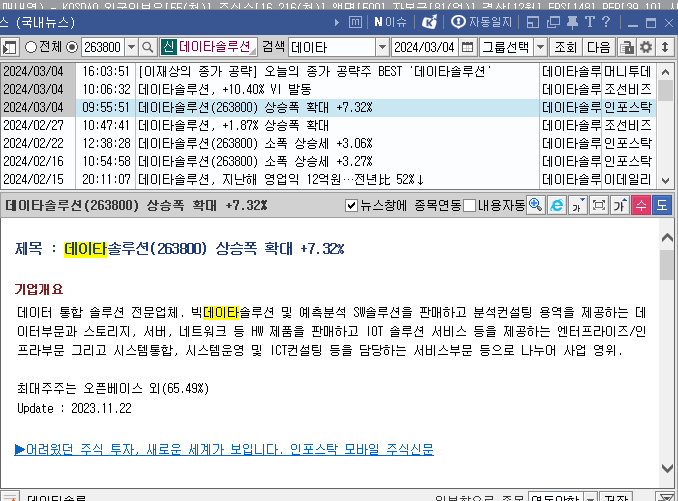Click the green 신 badge icon

coord(168,47)
